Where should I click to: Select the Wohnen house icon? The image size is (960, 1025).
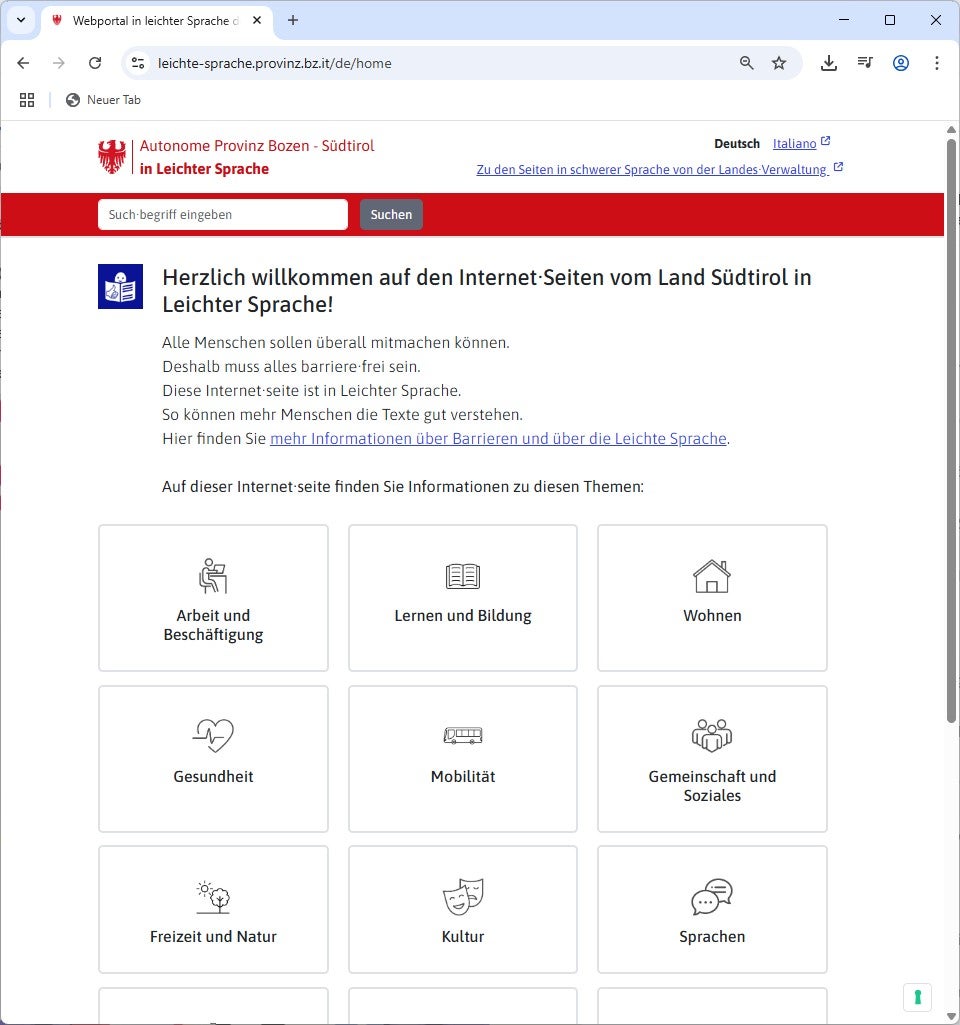click(x=711, y=576)
